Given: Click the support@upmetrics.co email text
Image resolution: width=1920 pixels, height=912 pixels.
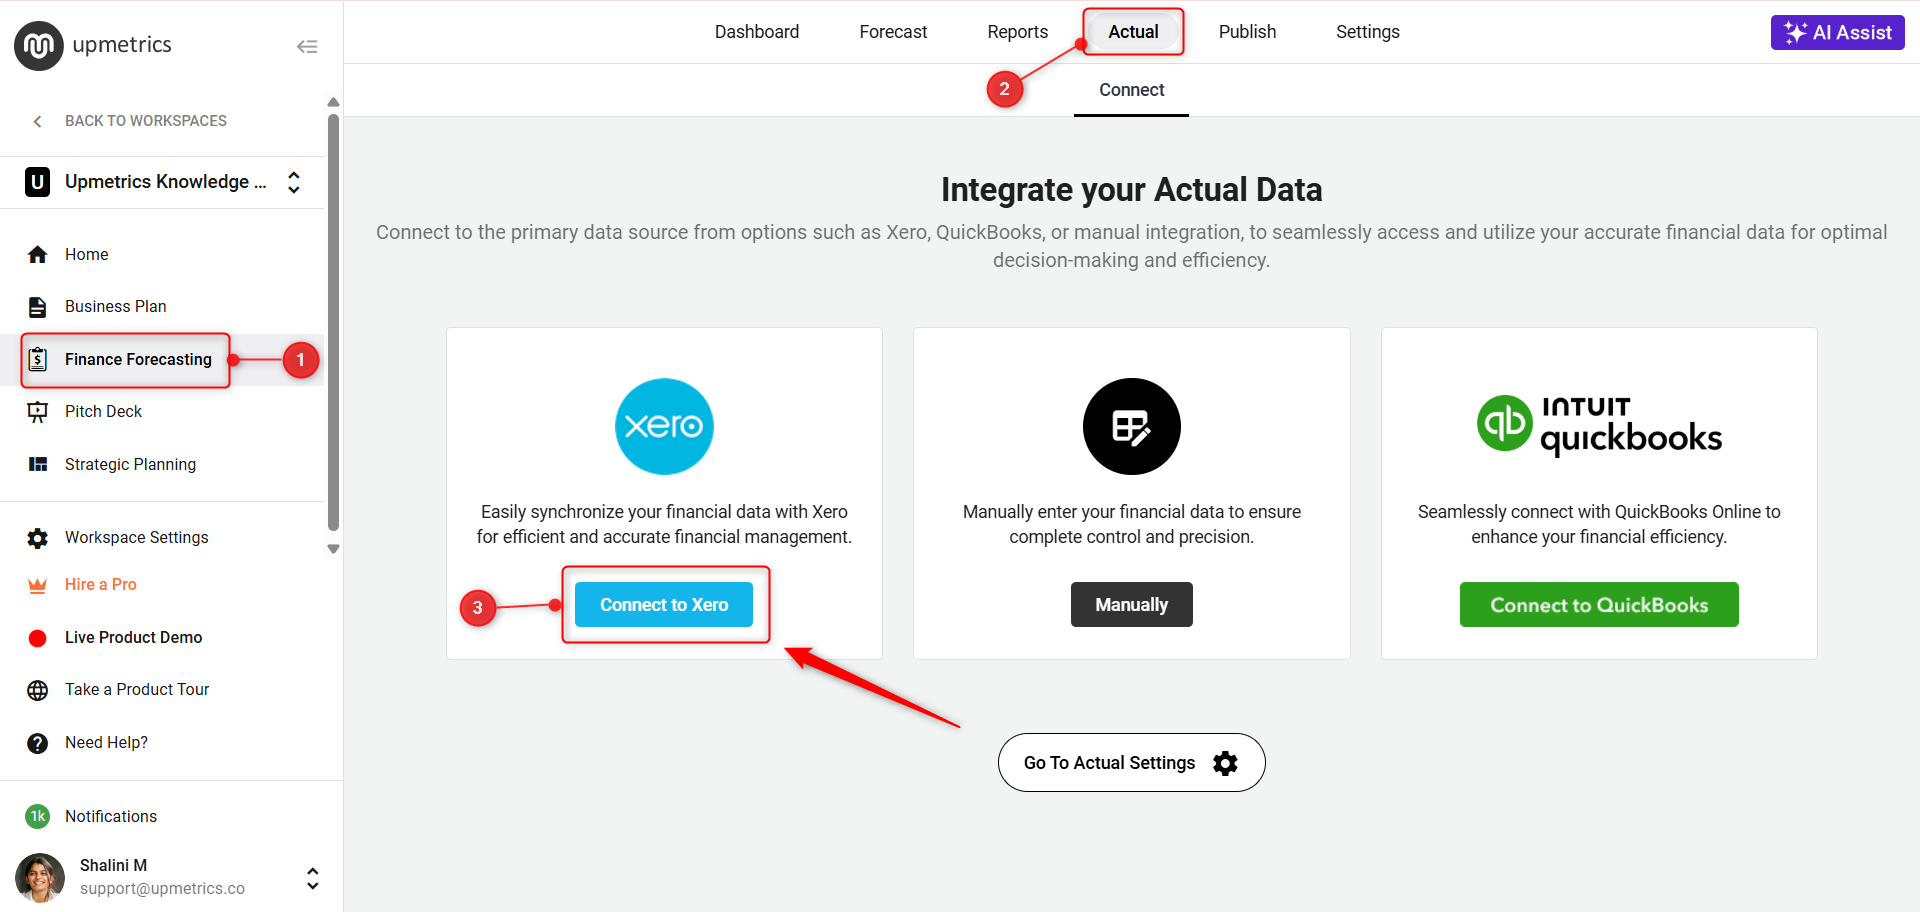Looking at the screenshot, I should point(162,889).
